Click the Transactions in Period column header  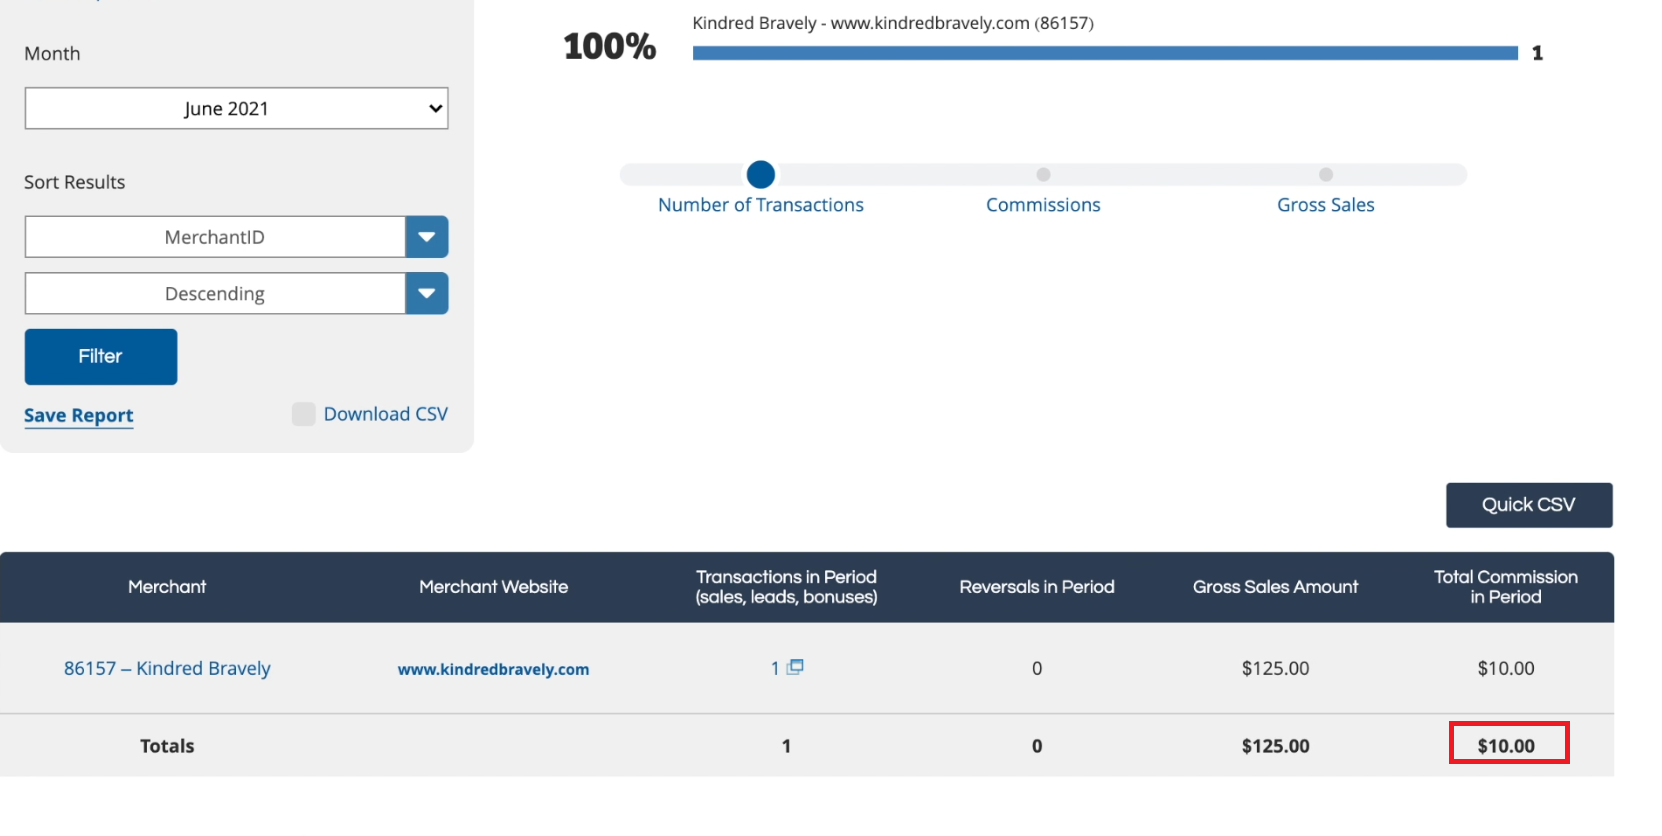click(x=786, y=587)
